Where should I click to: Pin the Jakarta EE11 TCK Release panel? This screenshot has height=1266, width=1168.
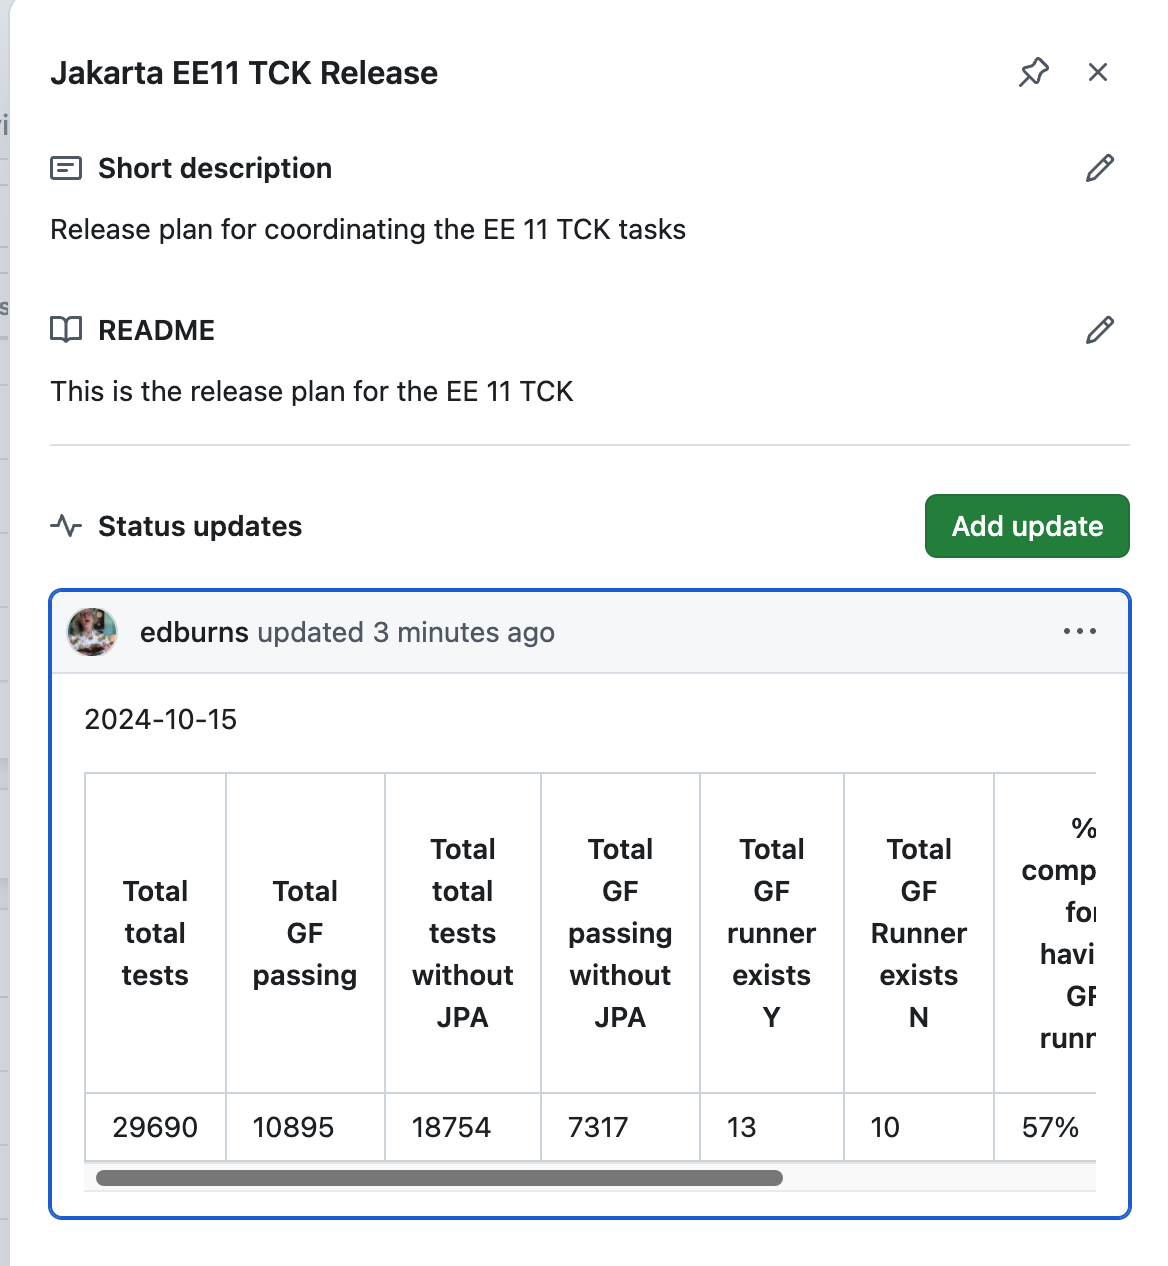point(1034,72)
